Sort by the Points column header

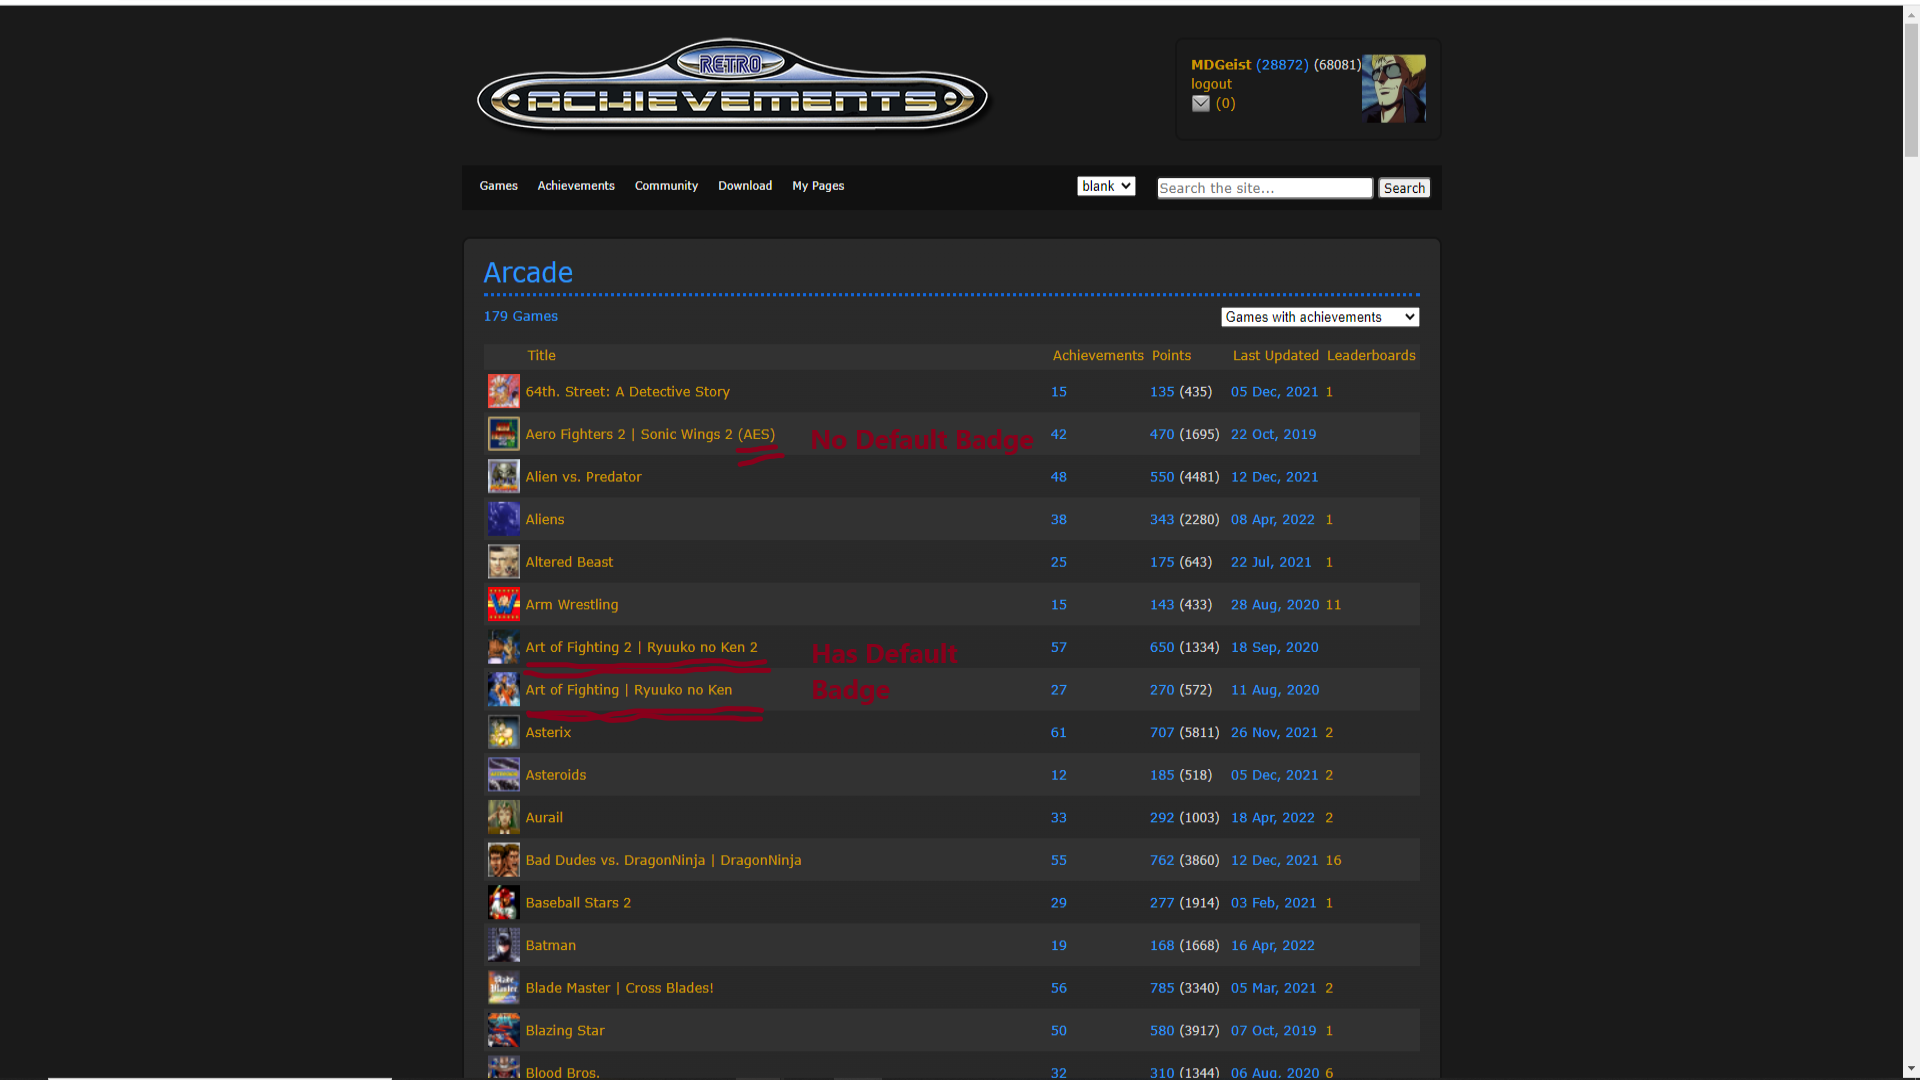[1171, 356]
